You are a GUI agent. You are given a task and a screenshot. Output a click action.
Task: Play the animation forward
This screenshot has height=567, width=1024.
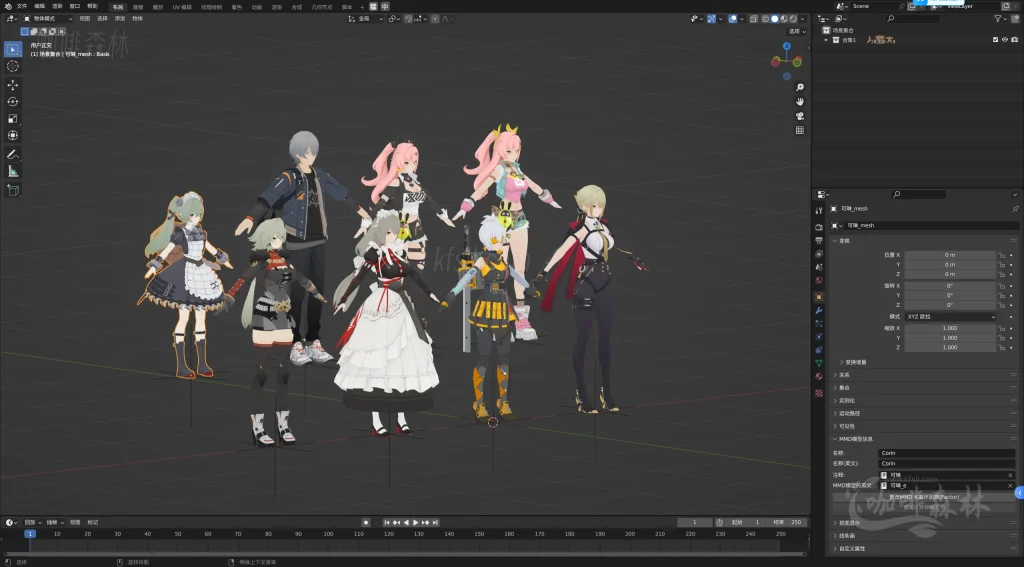[x=415, y=523]
